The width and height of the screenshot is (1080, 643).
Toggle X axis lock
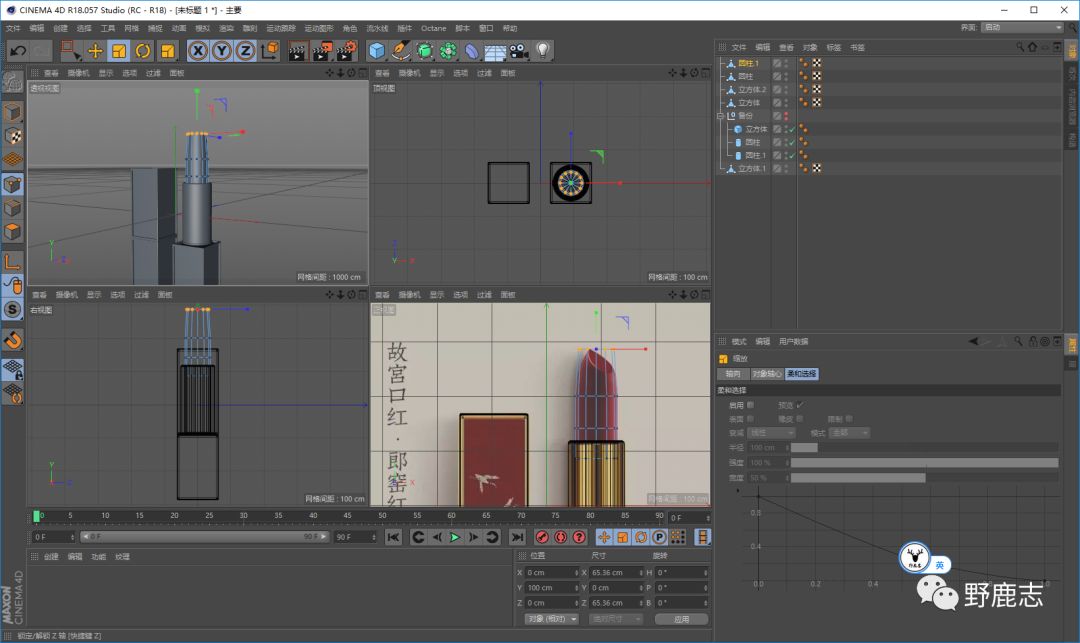click(198, 50)
